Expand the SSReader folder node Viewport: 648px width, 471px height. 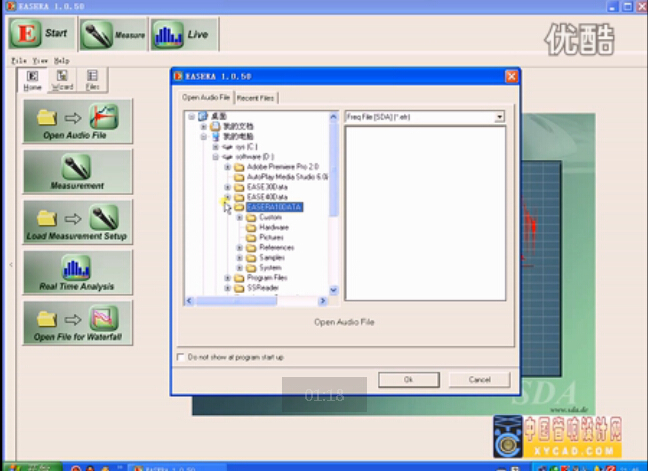227,288
